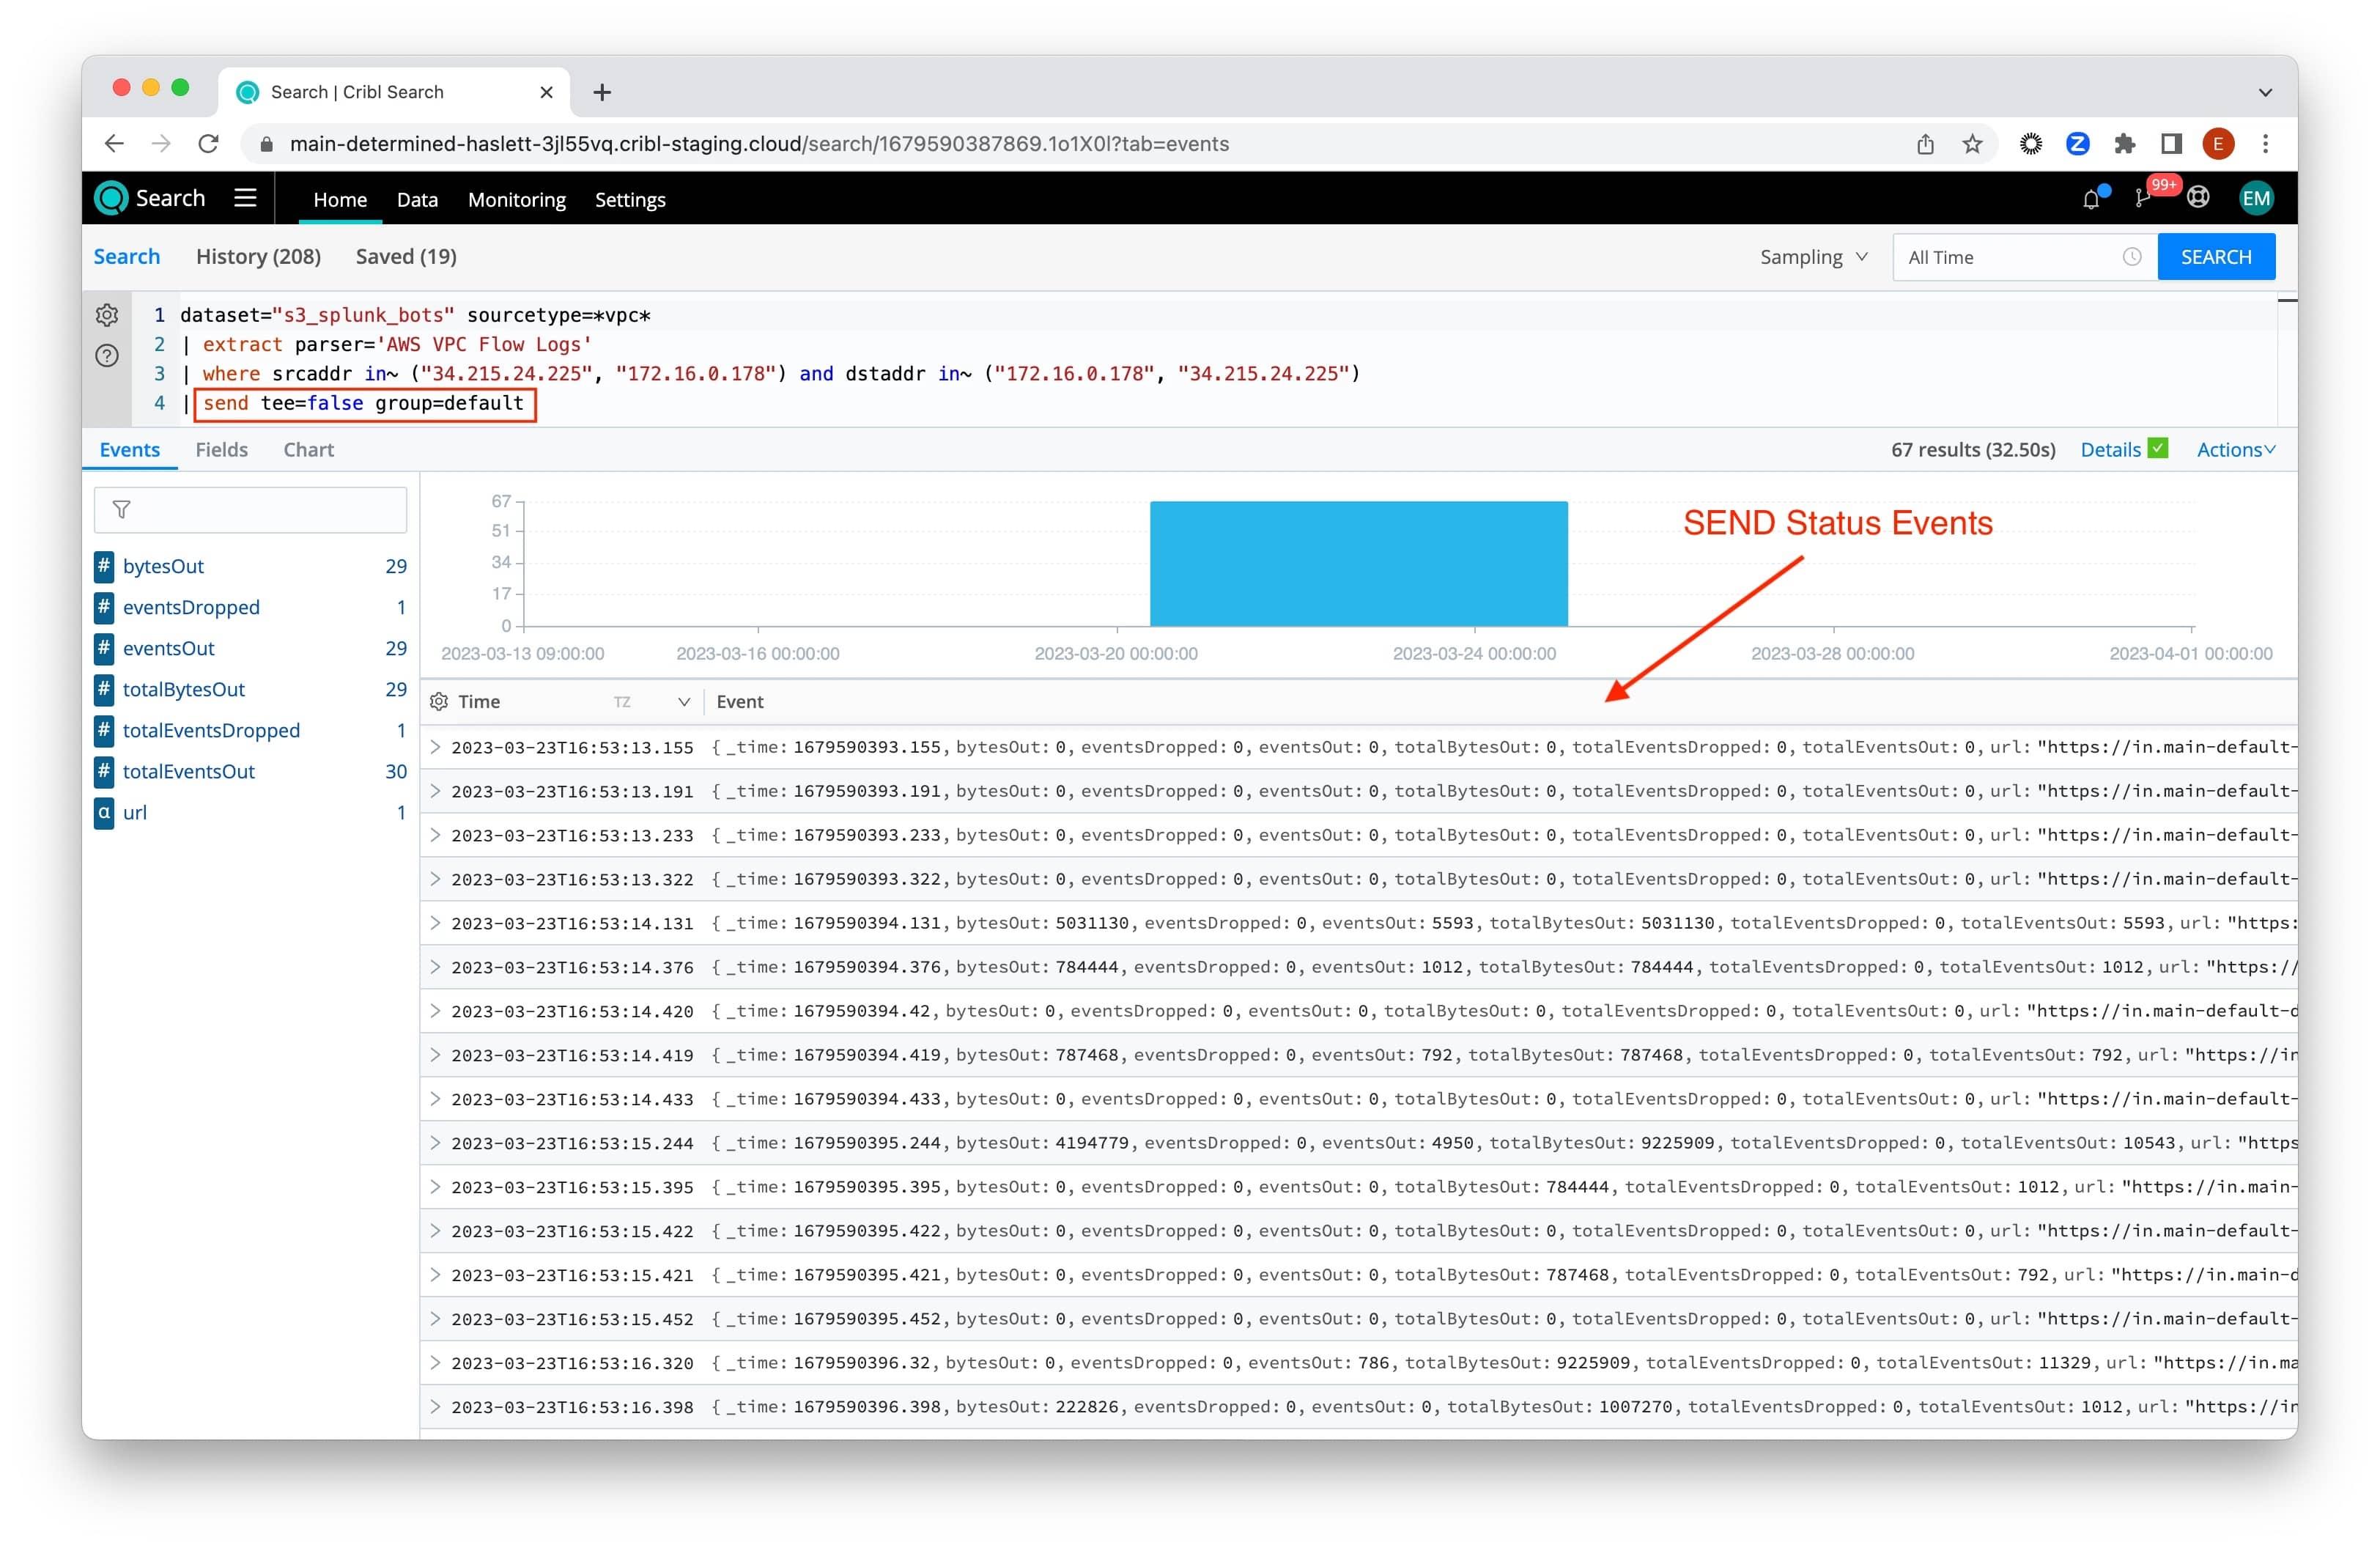Open the hamburger navigation menu
The width and height of the screenshot is (2380, 1548).
(245, 198)
